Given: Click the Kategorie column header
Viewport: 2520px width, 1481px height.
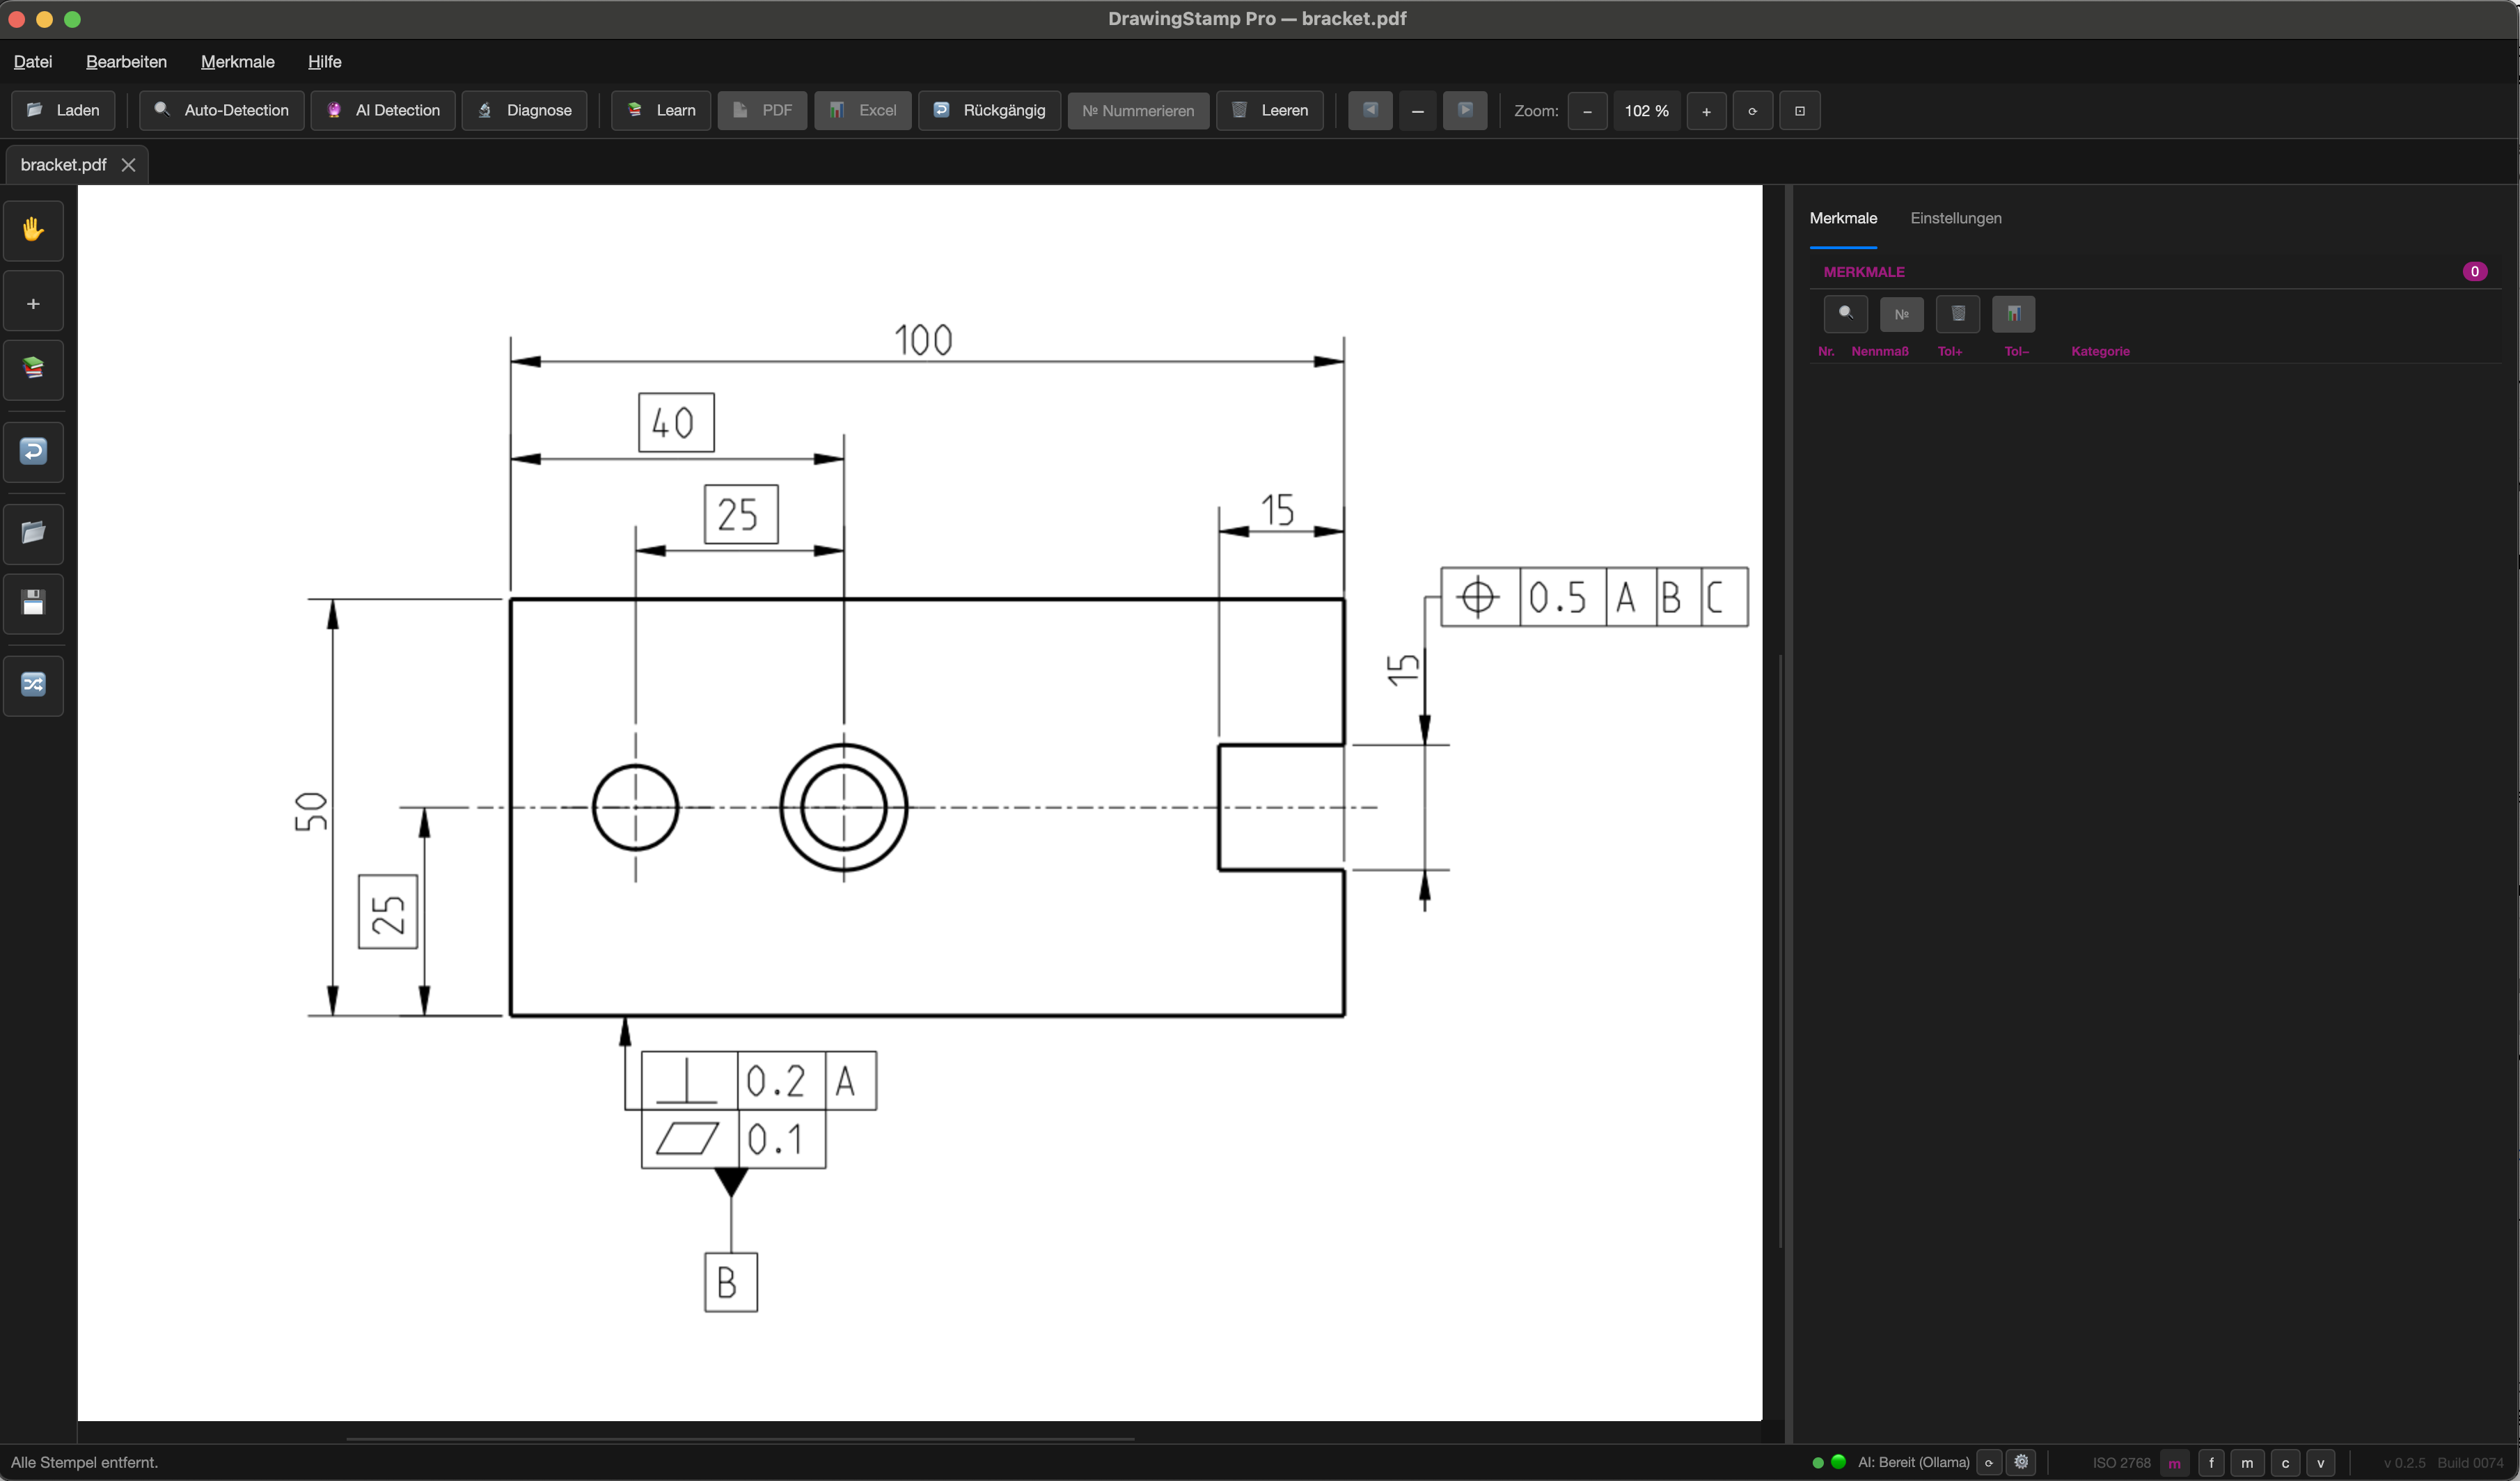Looking at the screenshot, I should [x=2100, y=351].
